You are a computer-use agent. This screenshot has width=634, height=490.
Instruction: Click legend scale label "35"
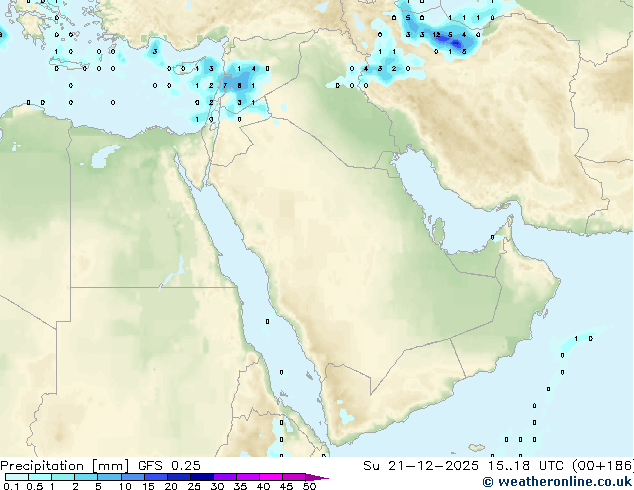click(x=240, y=486)
